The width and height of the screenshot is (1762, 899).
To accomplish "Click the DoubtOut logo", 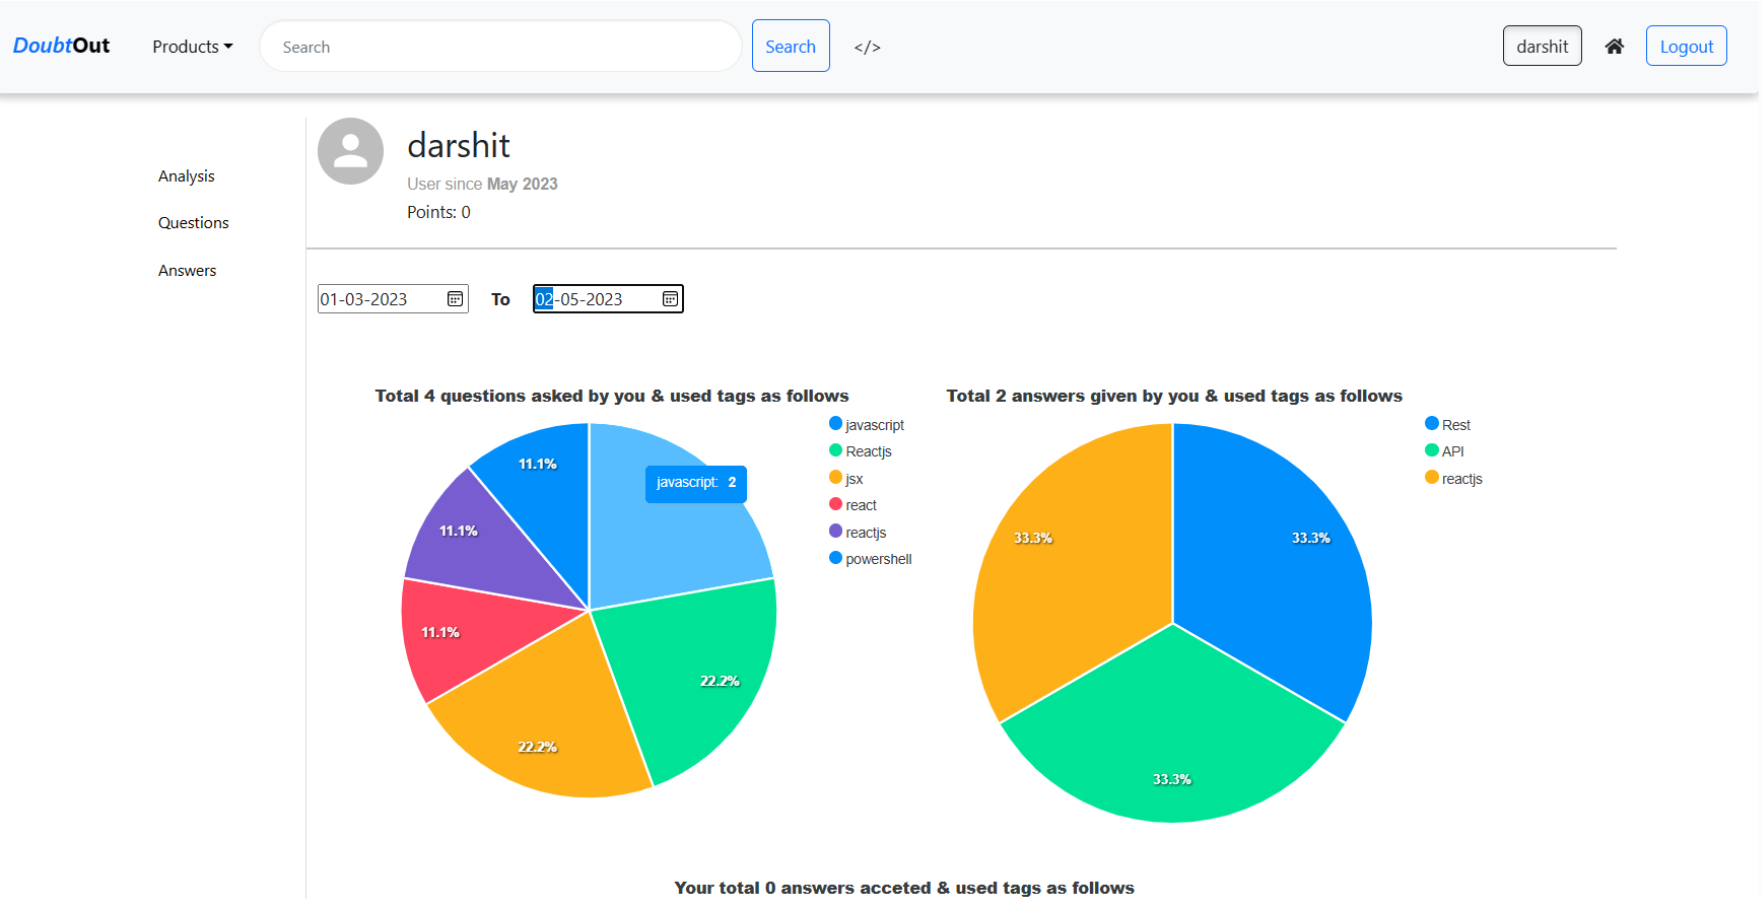I will pyautogui.click(x=61, y=46).
